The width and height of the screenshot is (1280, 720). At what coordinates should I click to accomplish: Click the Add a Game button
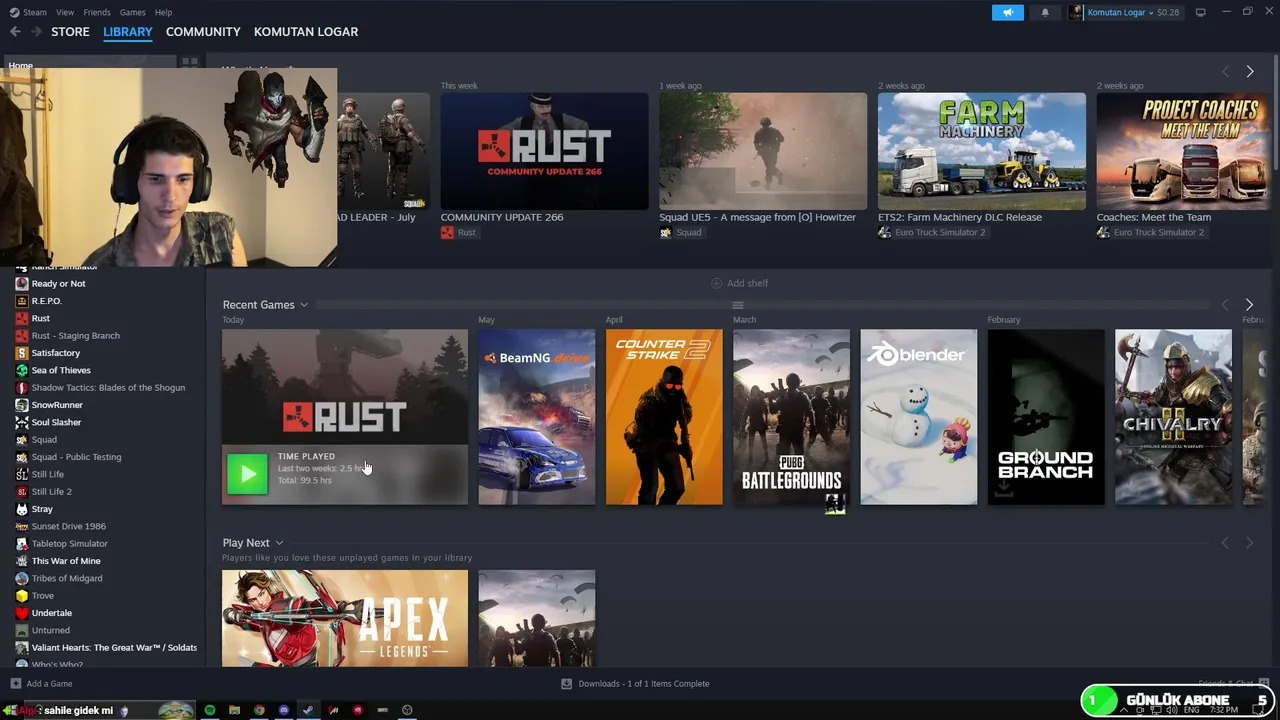click(41, 684)
